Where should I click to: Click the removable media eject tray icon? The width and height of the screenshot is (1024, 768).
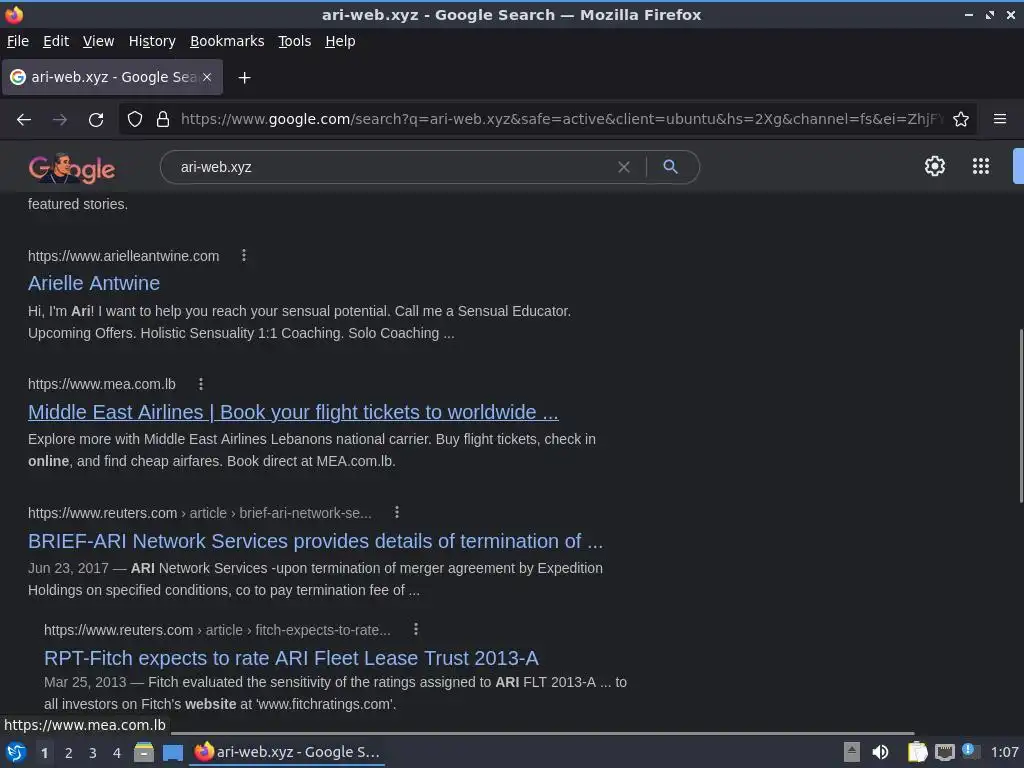click(852, 752)
